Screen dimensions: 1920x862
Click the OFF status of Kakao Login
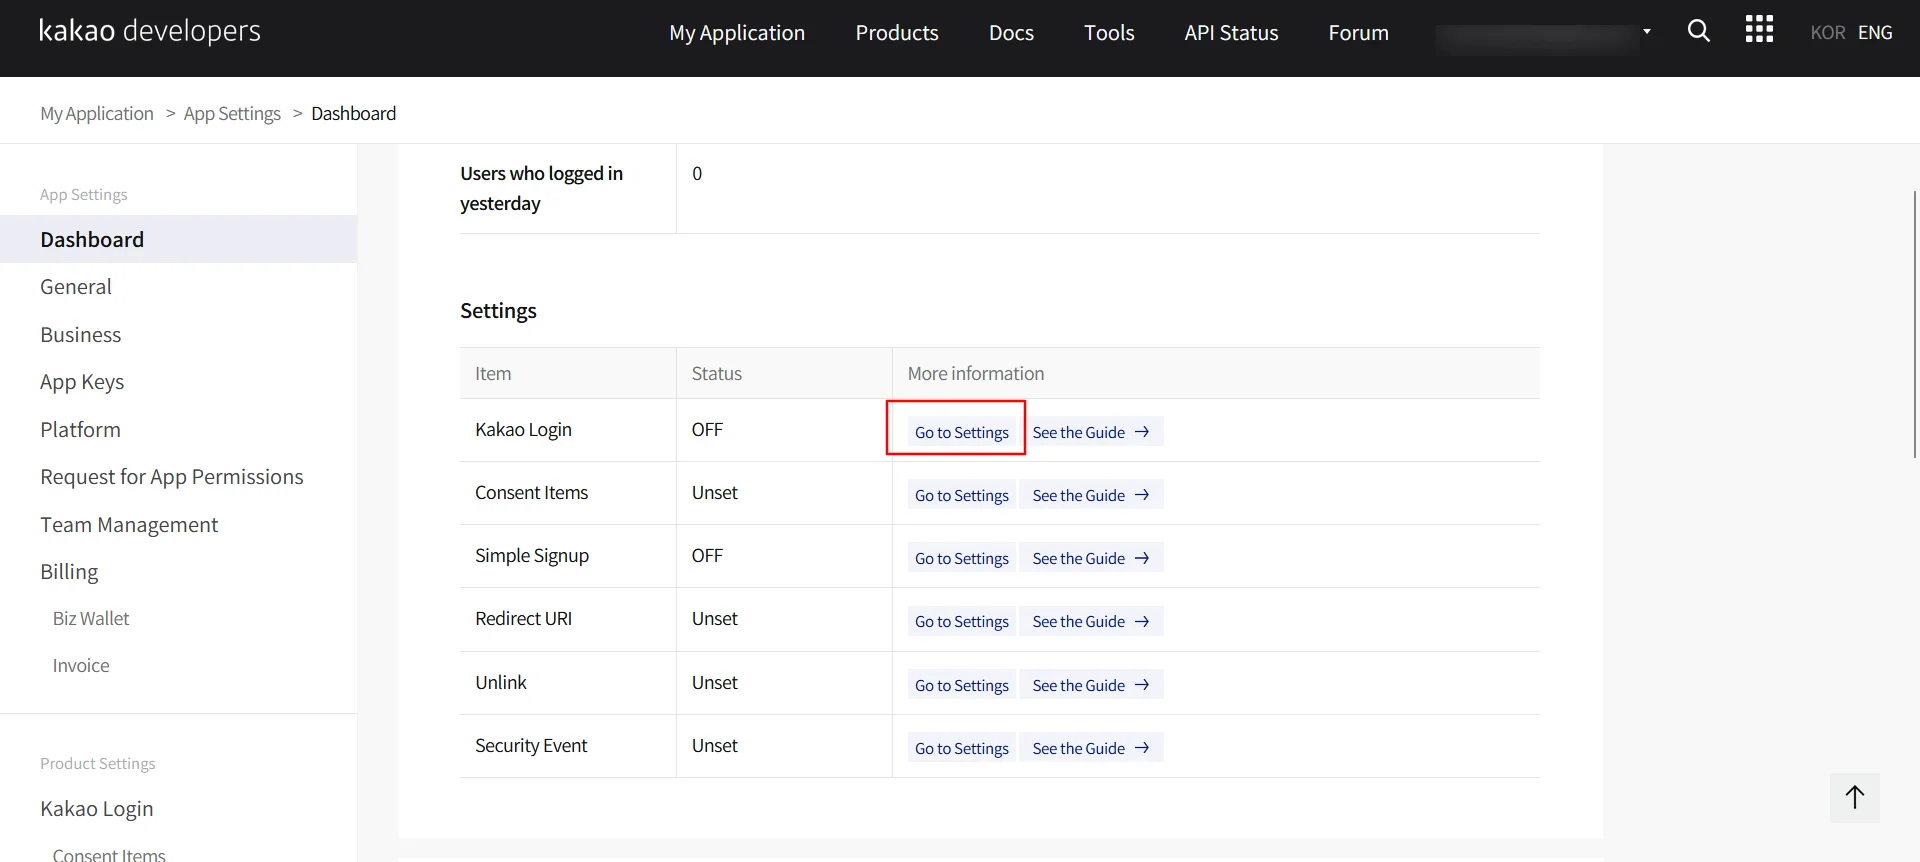pos(707,430)
